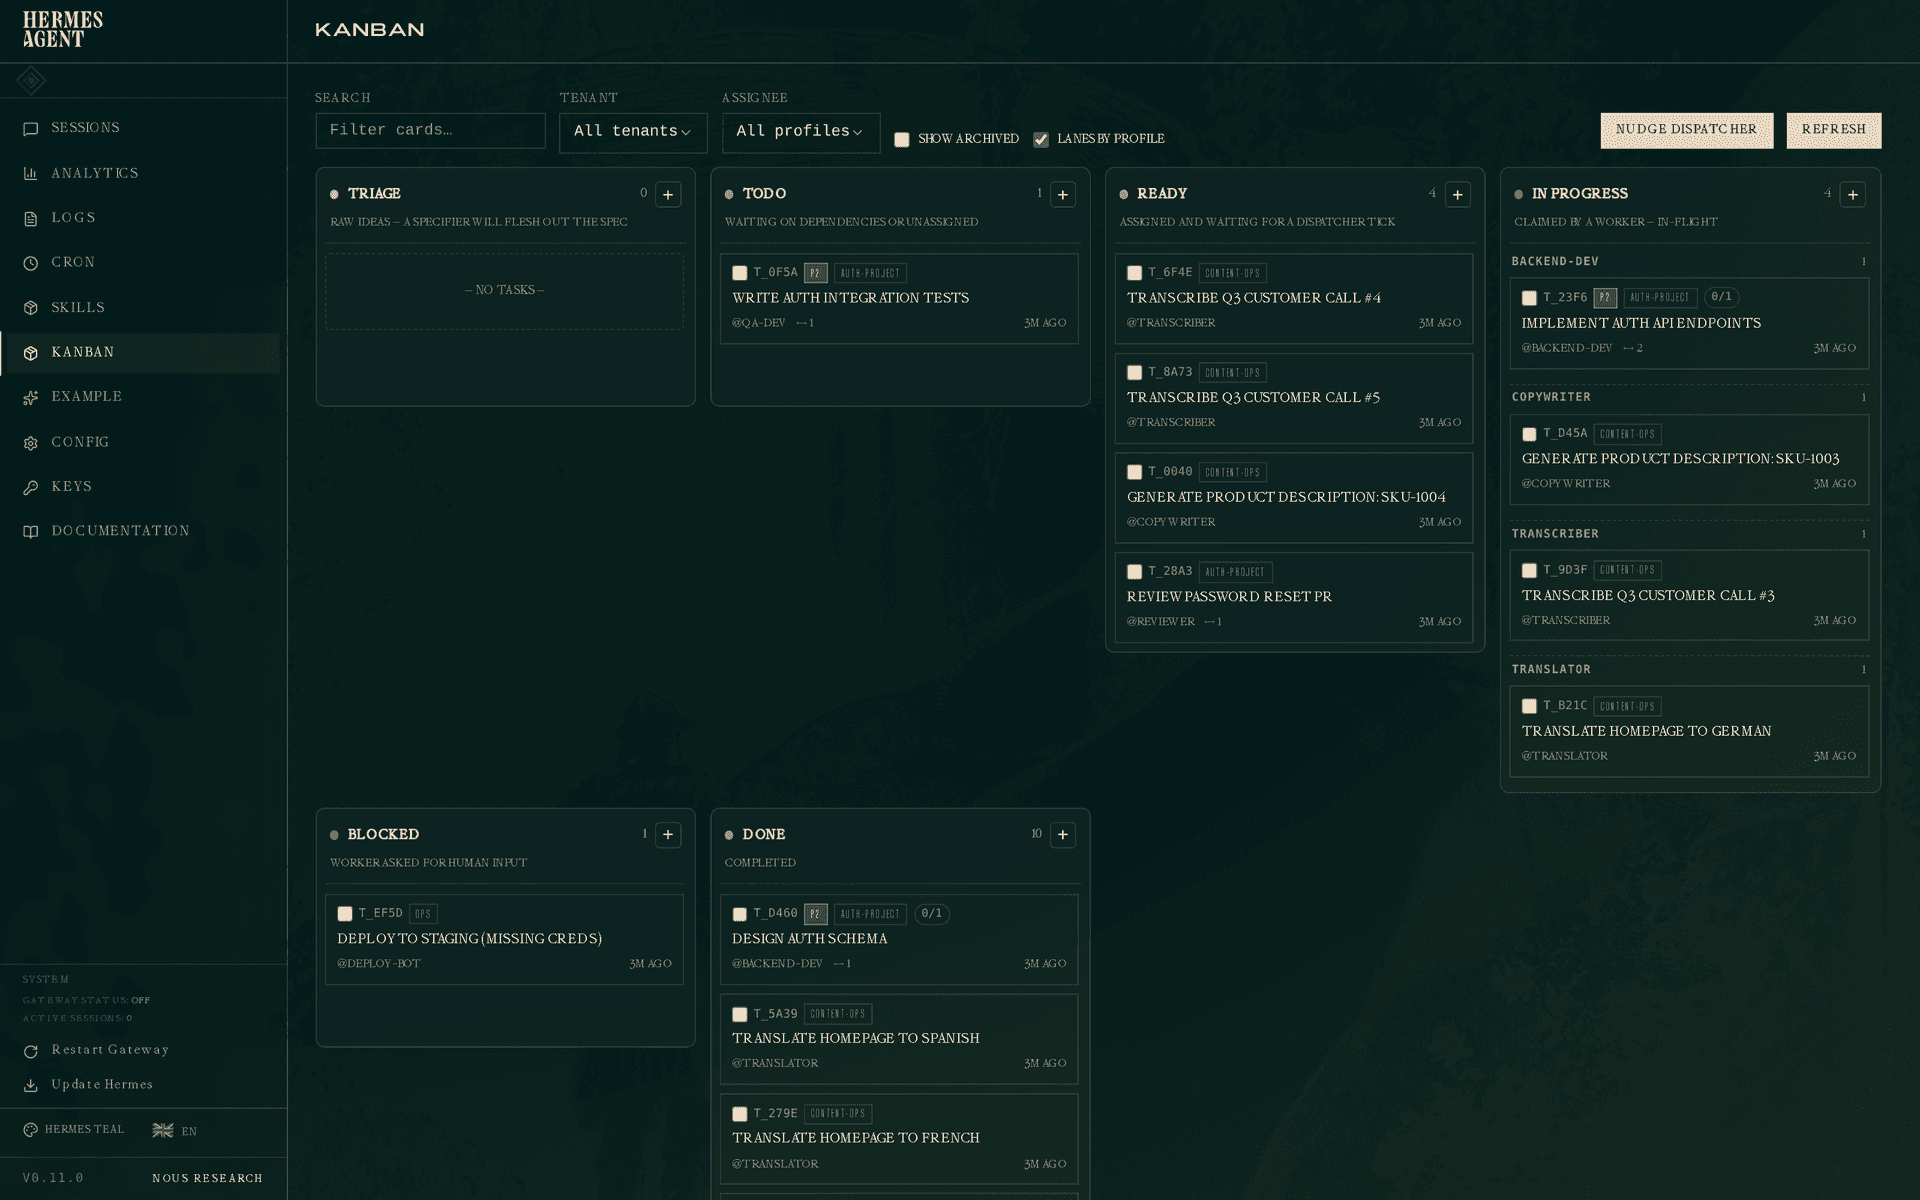Add a task with In Progress plus icon
Screen dimensions: 1920x1200
click(x=1853, y=195)
